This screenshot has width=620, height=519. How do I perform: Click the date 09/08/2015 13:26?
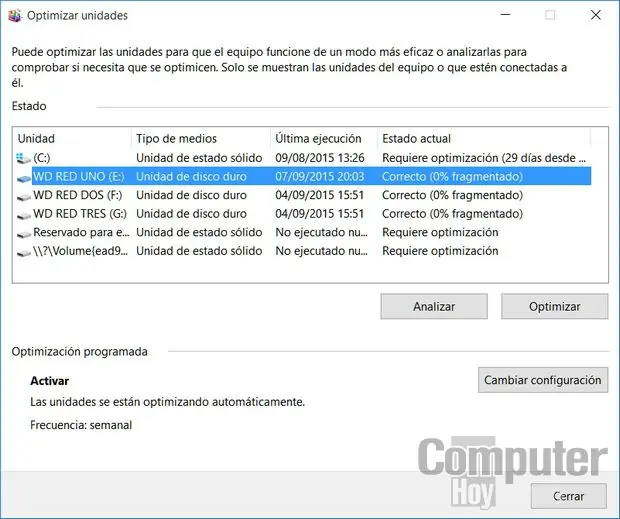320,158
